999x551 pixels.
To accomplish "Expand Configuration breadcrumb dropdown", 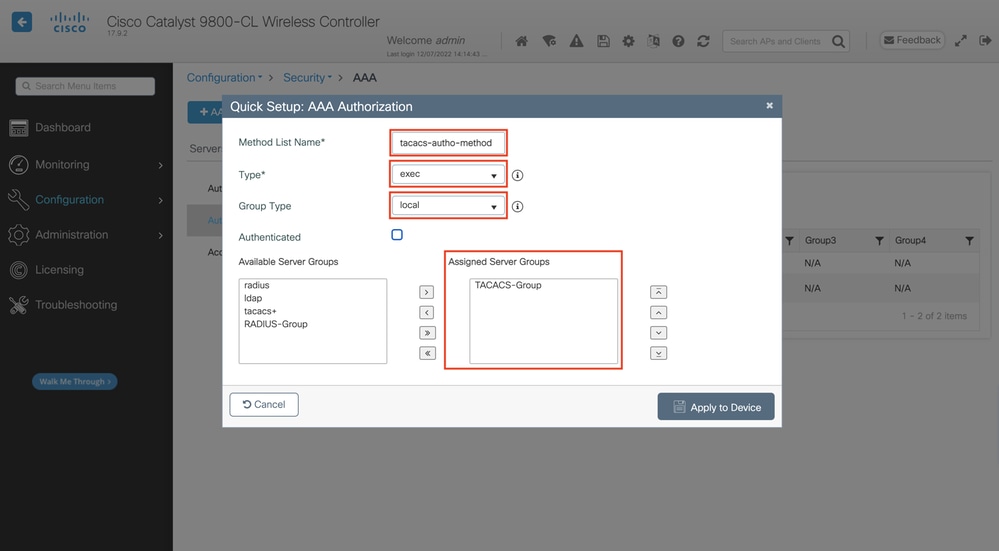I will click(x=224, y=78).
